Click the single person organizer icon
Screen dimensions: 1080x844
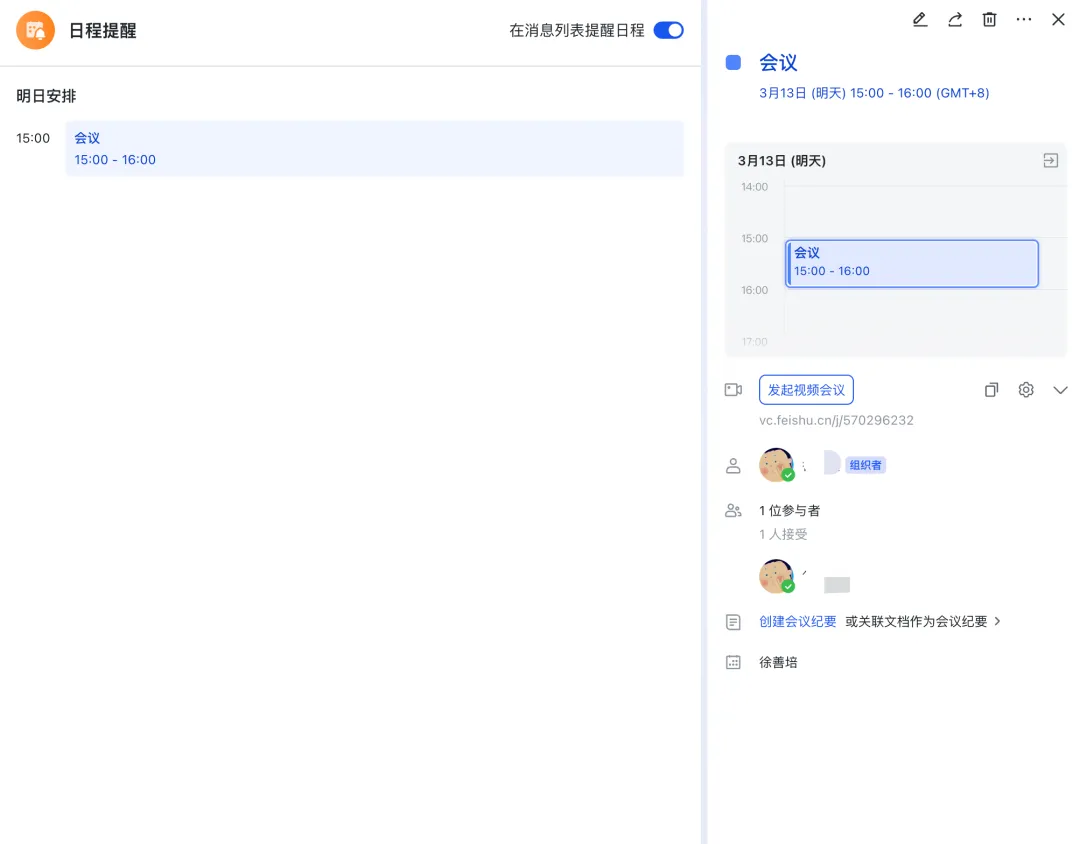[x=733, y=466]
